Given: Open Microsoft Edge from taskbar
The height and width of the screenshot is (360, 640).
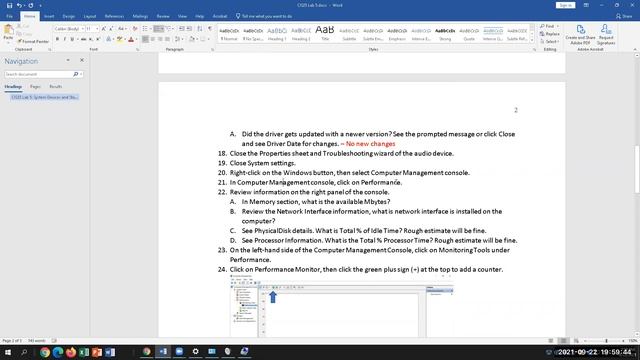Looking at the screenshot, I should point(58,352).
